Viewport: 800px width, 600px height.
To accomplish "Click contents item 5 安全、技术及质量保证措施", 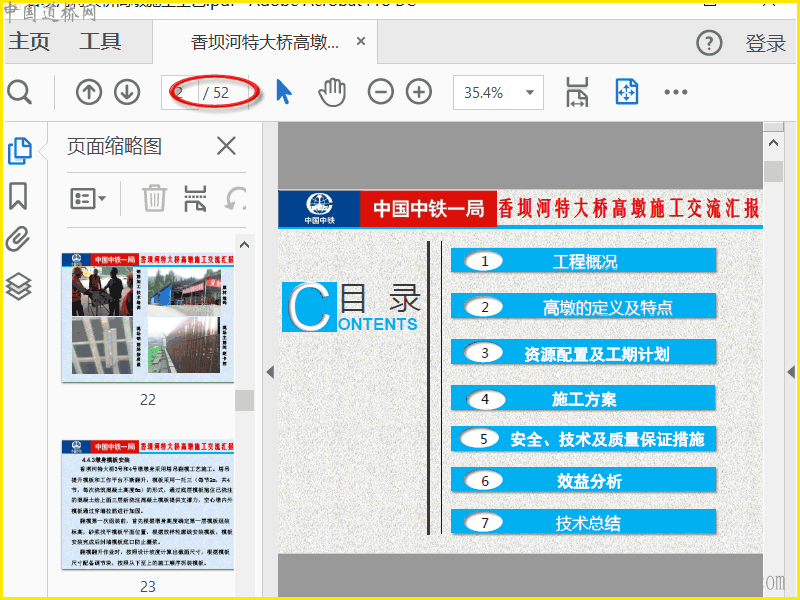I will pos(584,439).
